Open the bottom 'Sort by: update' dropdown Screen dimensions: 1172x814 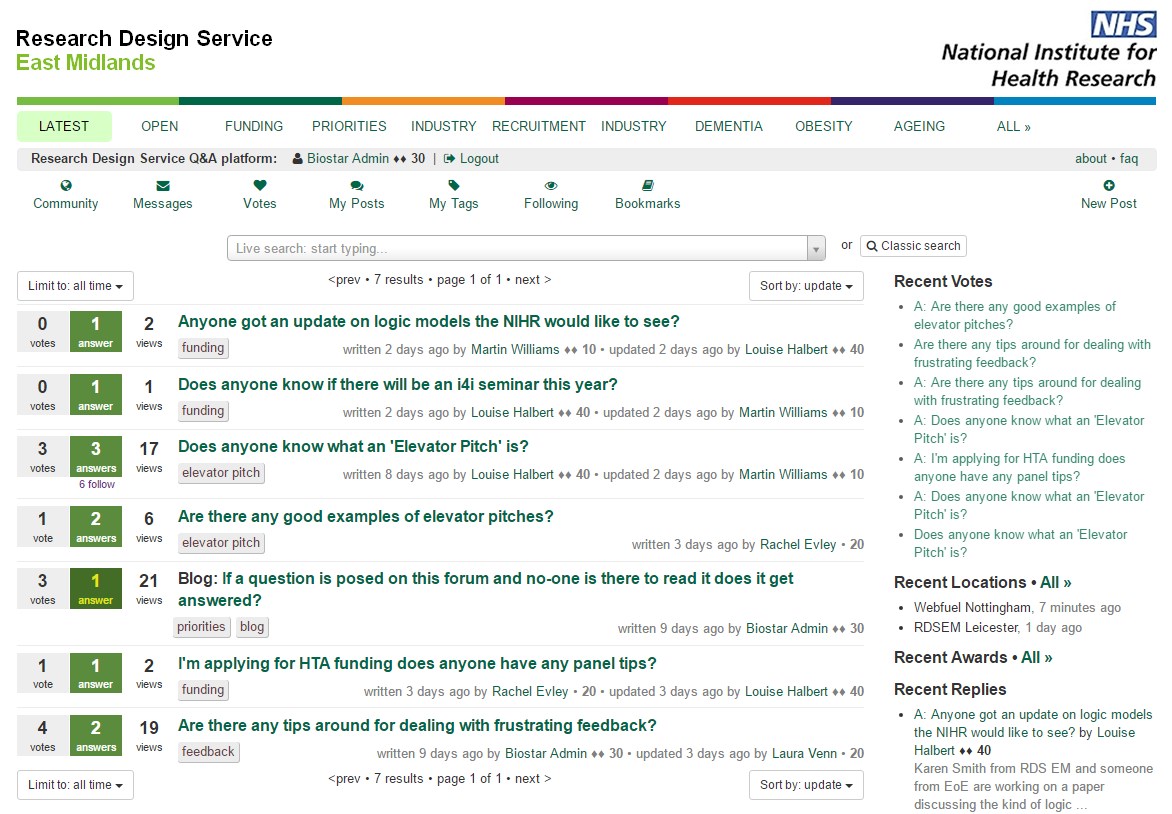coord(806,785)
